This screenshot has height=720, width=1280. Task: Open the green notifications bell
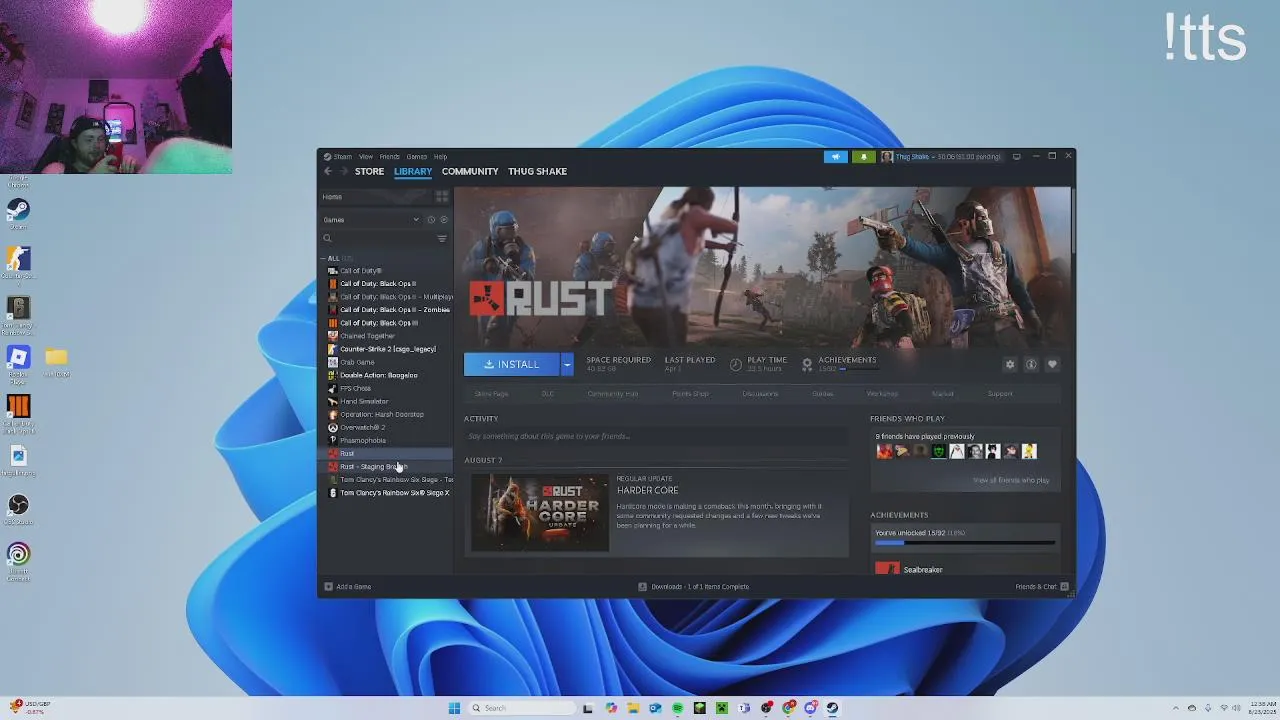863,156
